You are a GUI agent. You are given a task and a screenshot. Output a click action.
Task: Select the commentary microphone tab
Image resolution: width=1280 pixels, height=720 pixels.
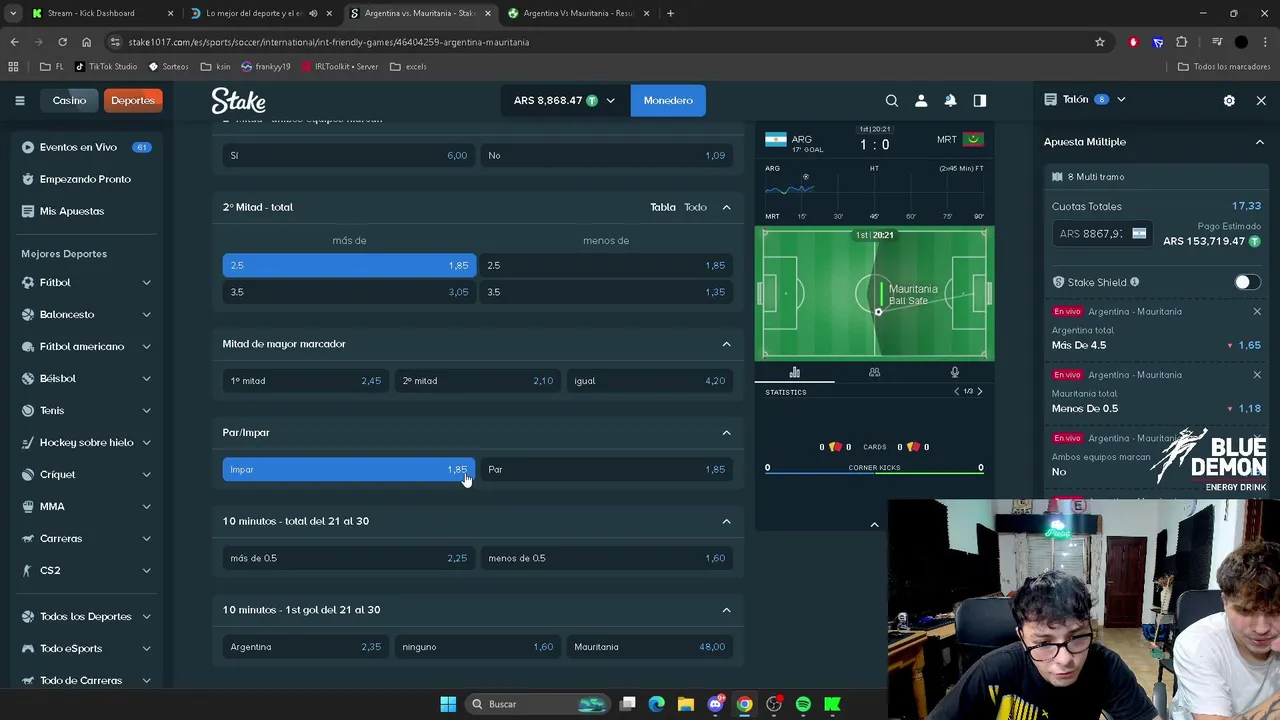[954, 372]
